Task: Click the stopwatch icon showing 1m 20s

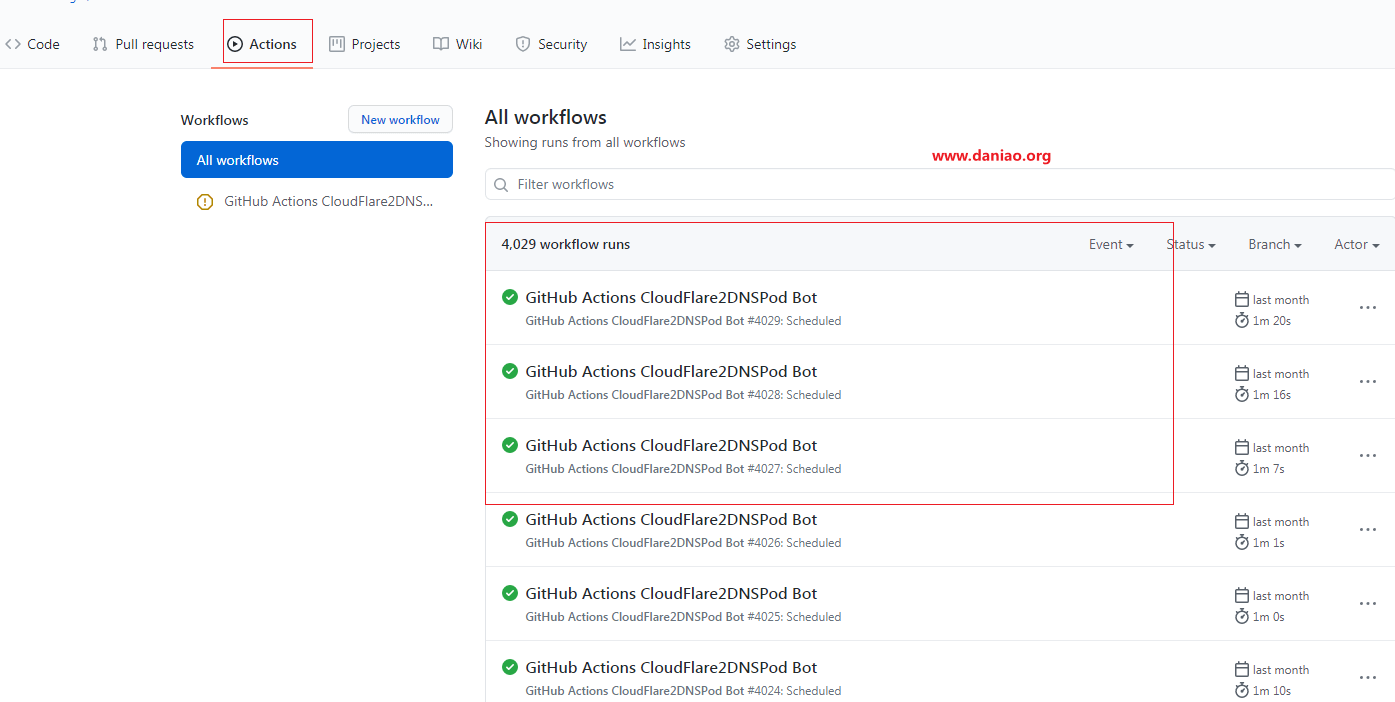Action: pyautogui.click(x=1242, y=320)
